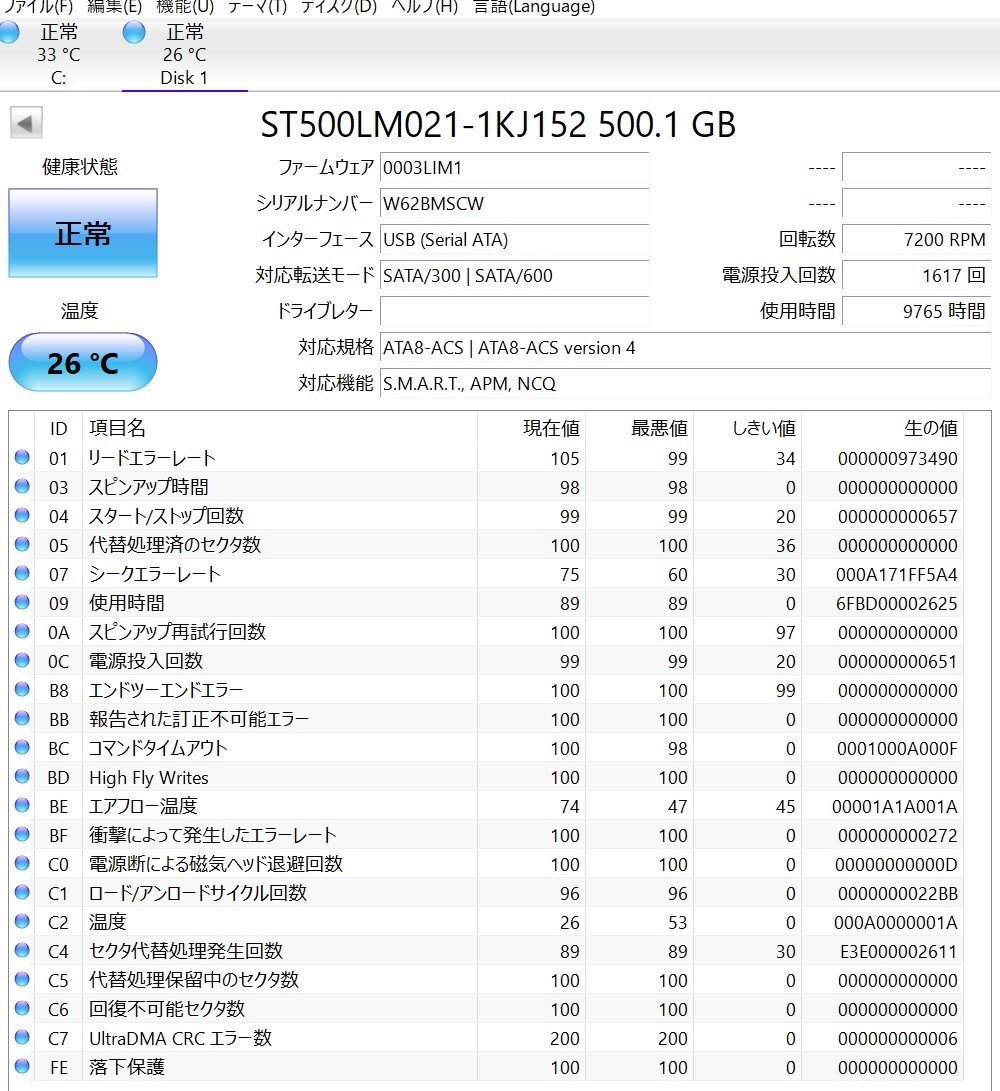The image size is (1000, 1091).
Task: Click the indicator beside シークエラーレート attribute
Action: click(x=22, y=574)
